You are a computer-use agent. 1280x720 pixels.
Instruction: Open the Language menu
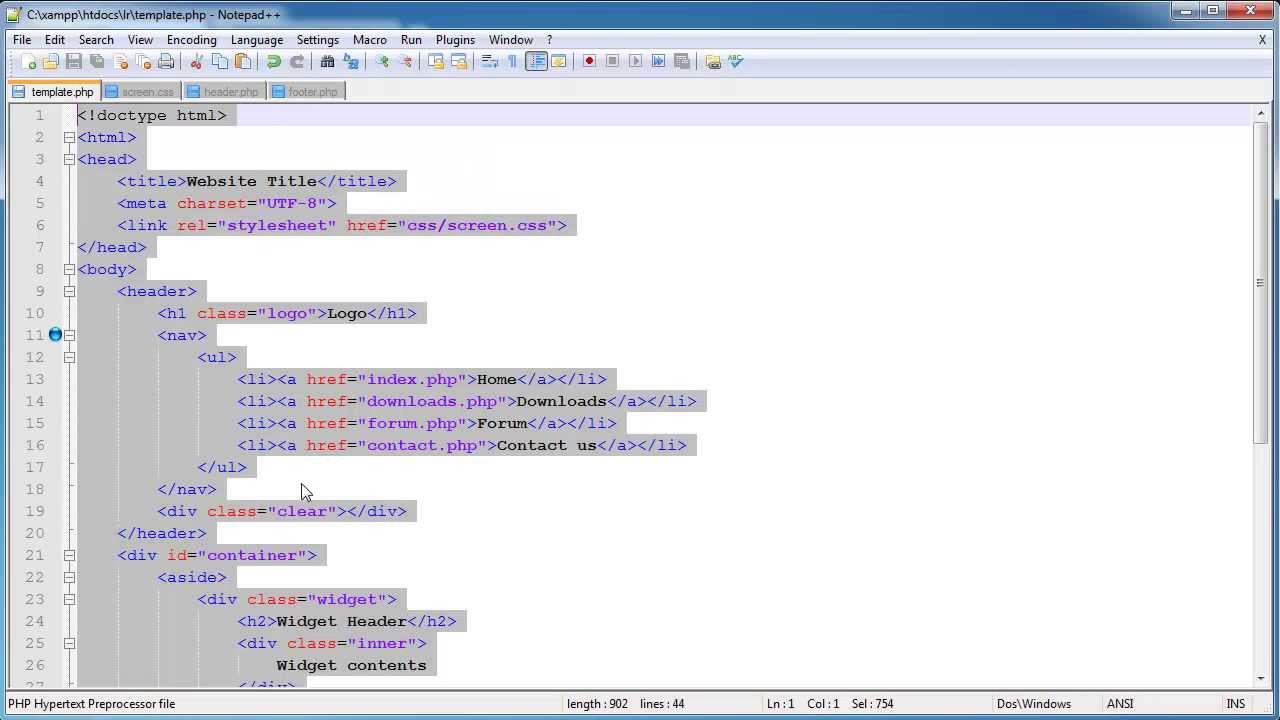click(x=257, y=40)
